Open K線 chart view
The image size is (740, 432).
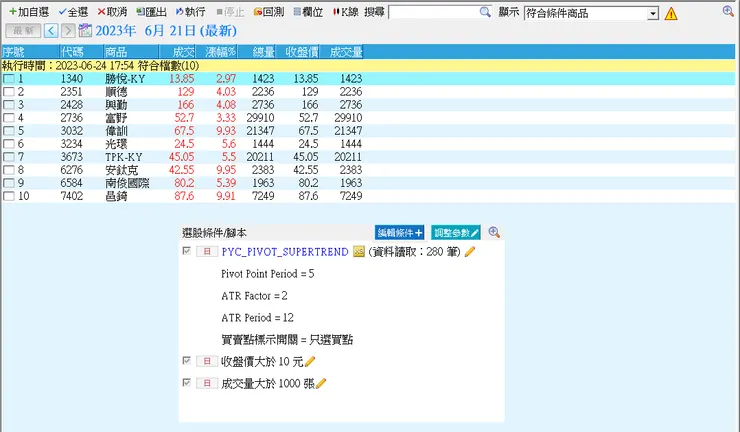(345, 12)
